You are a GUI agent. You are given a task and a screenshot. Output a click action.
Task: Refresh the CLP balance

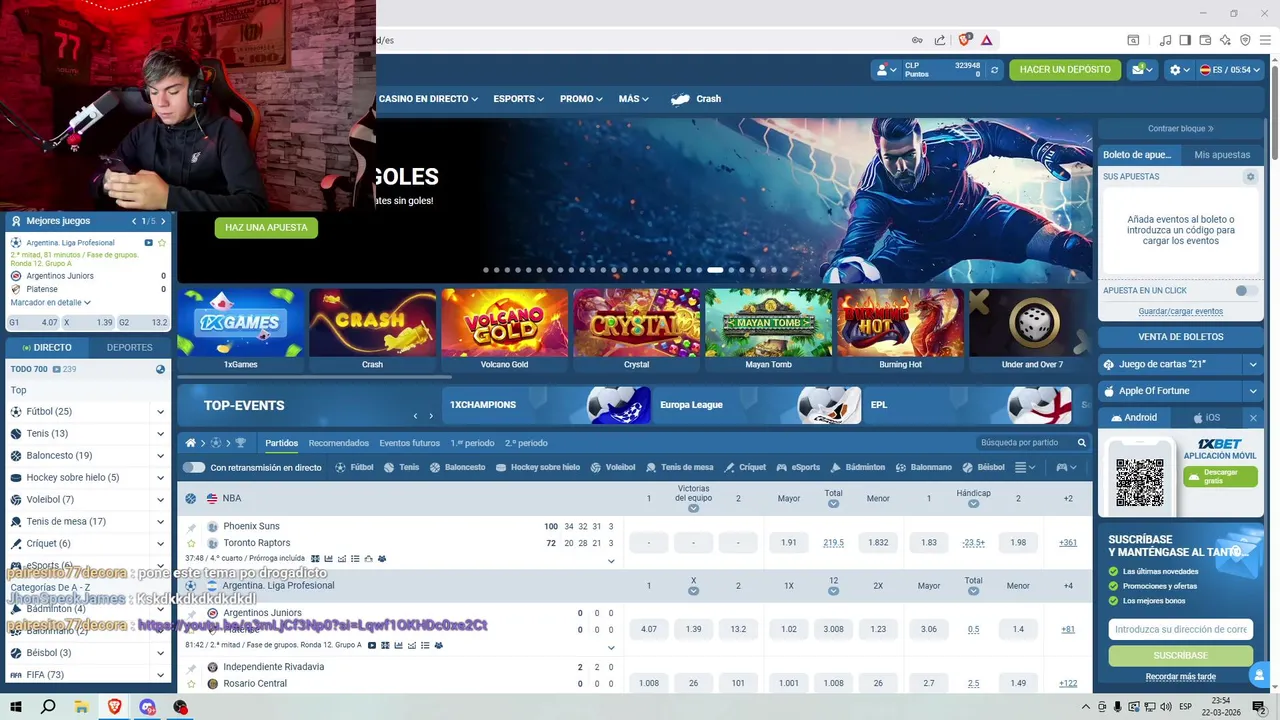point(994,70)
